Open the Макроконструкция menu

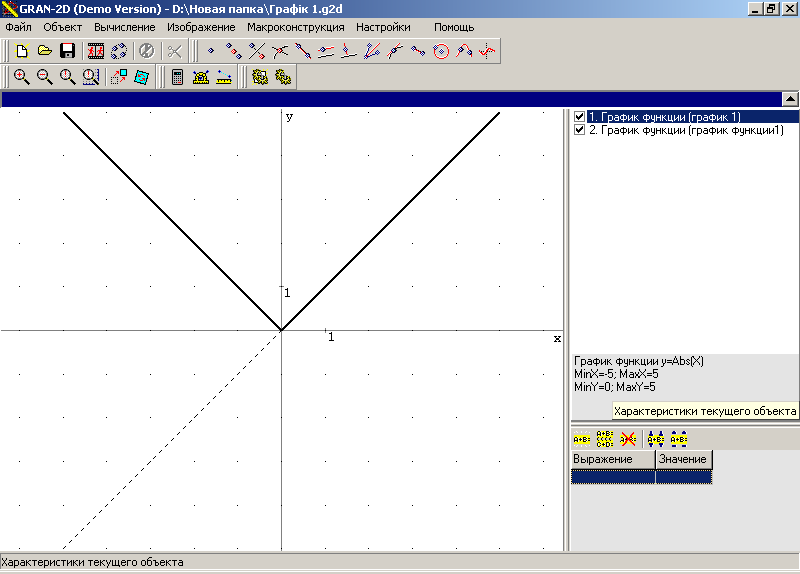pos(295,27)
